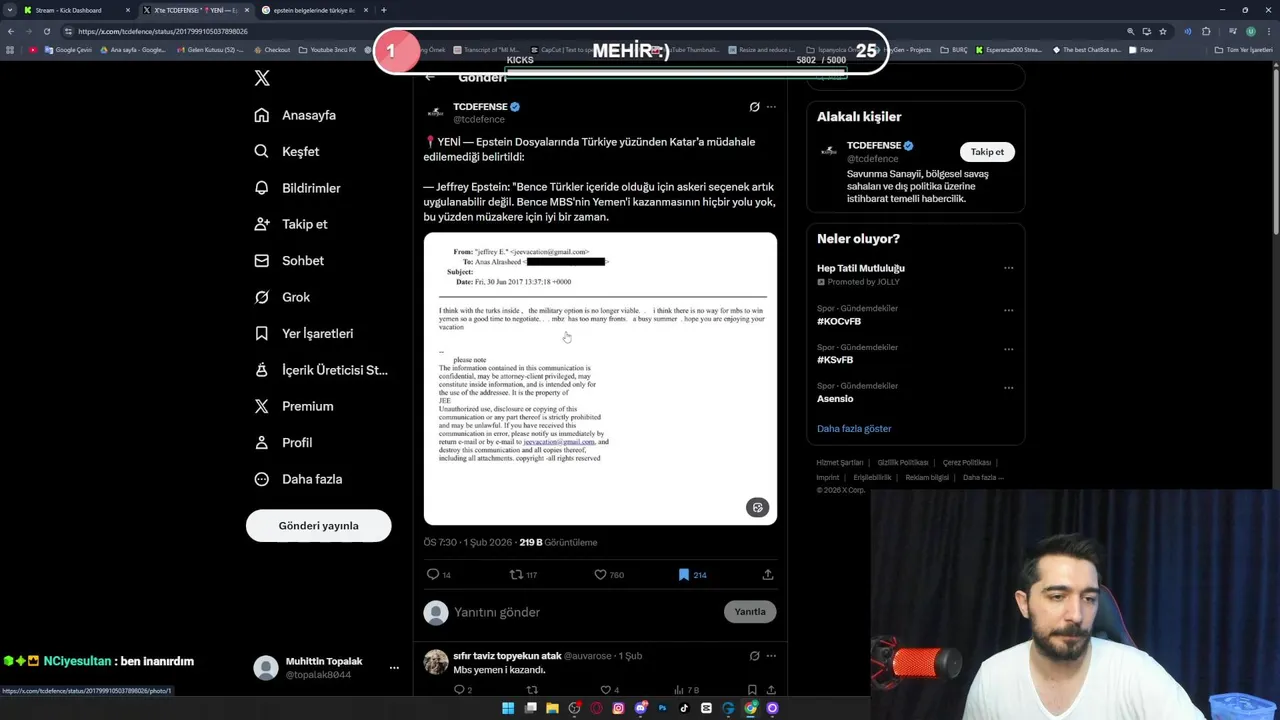Viewport: 1280px width, 720px height.
Task: Open options for the Hep Tatil Mutluluğu trend
Action: (1008, 268)
